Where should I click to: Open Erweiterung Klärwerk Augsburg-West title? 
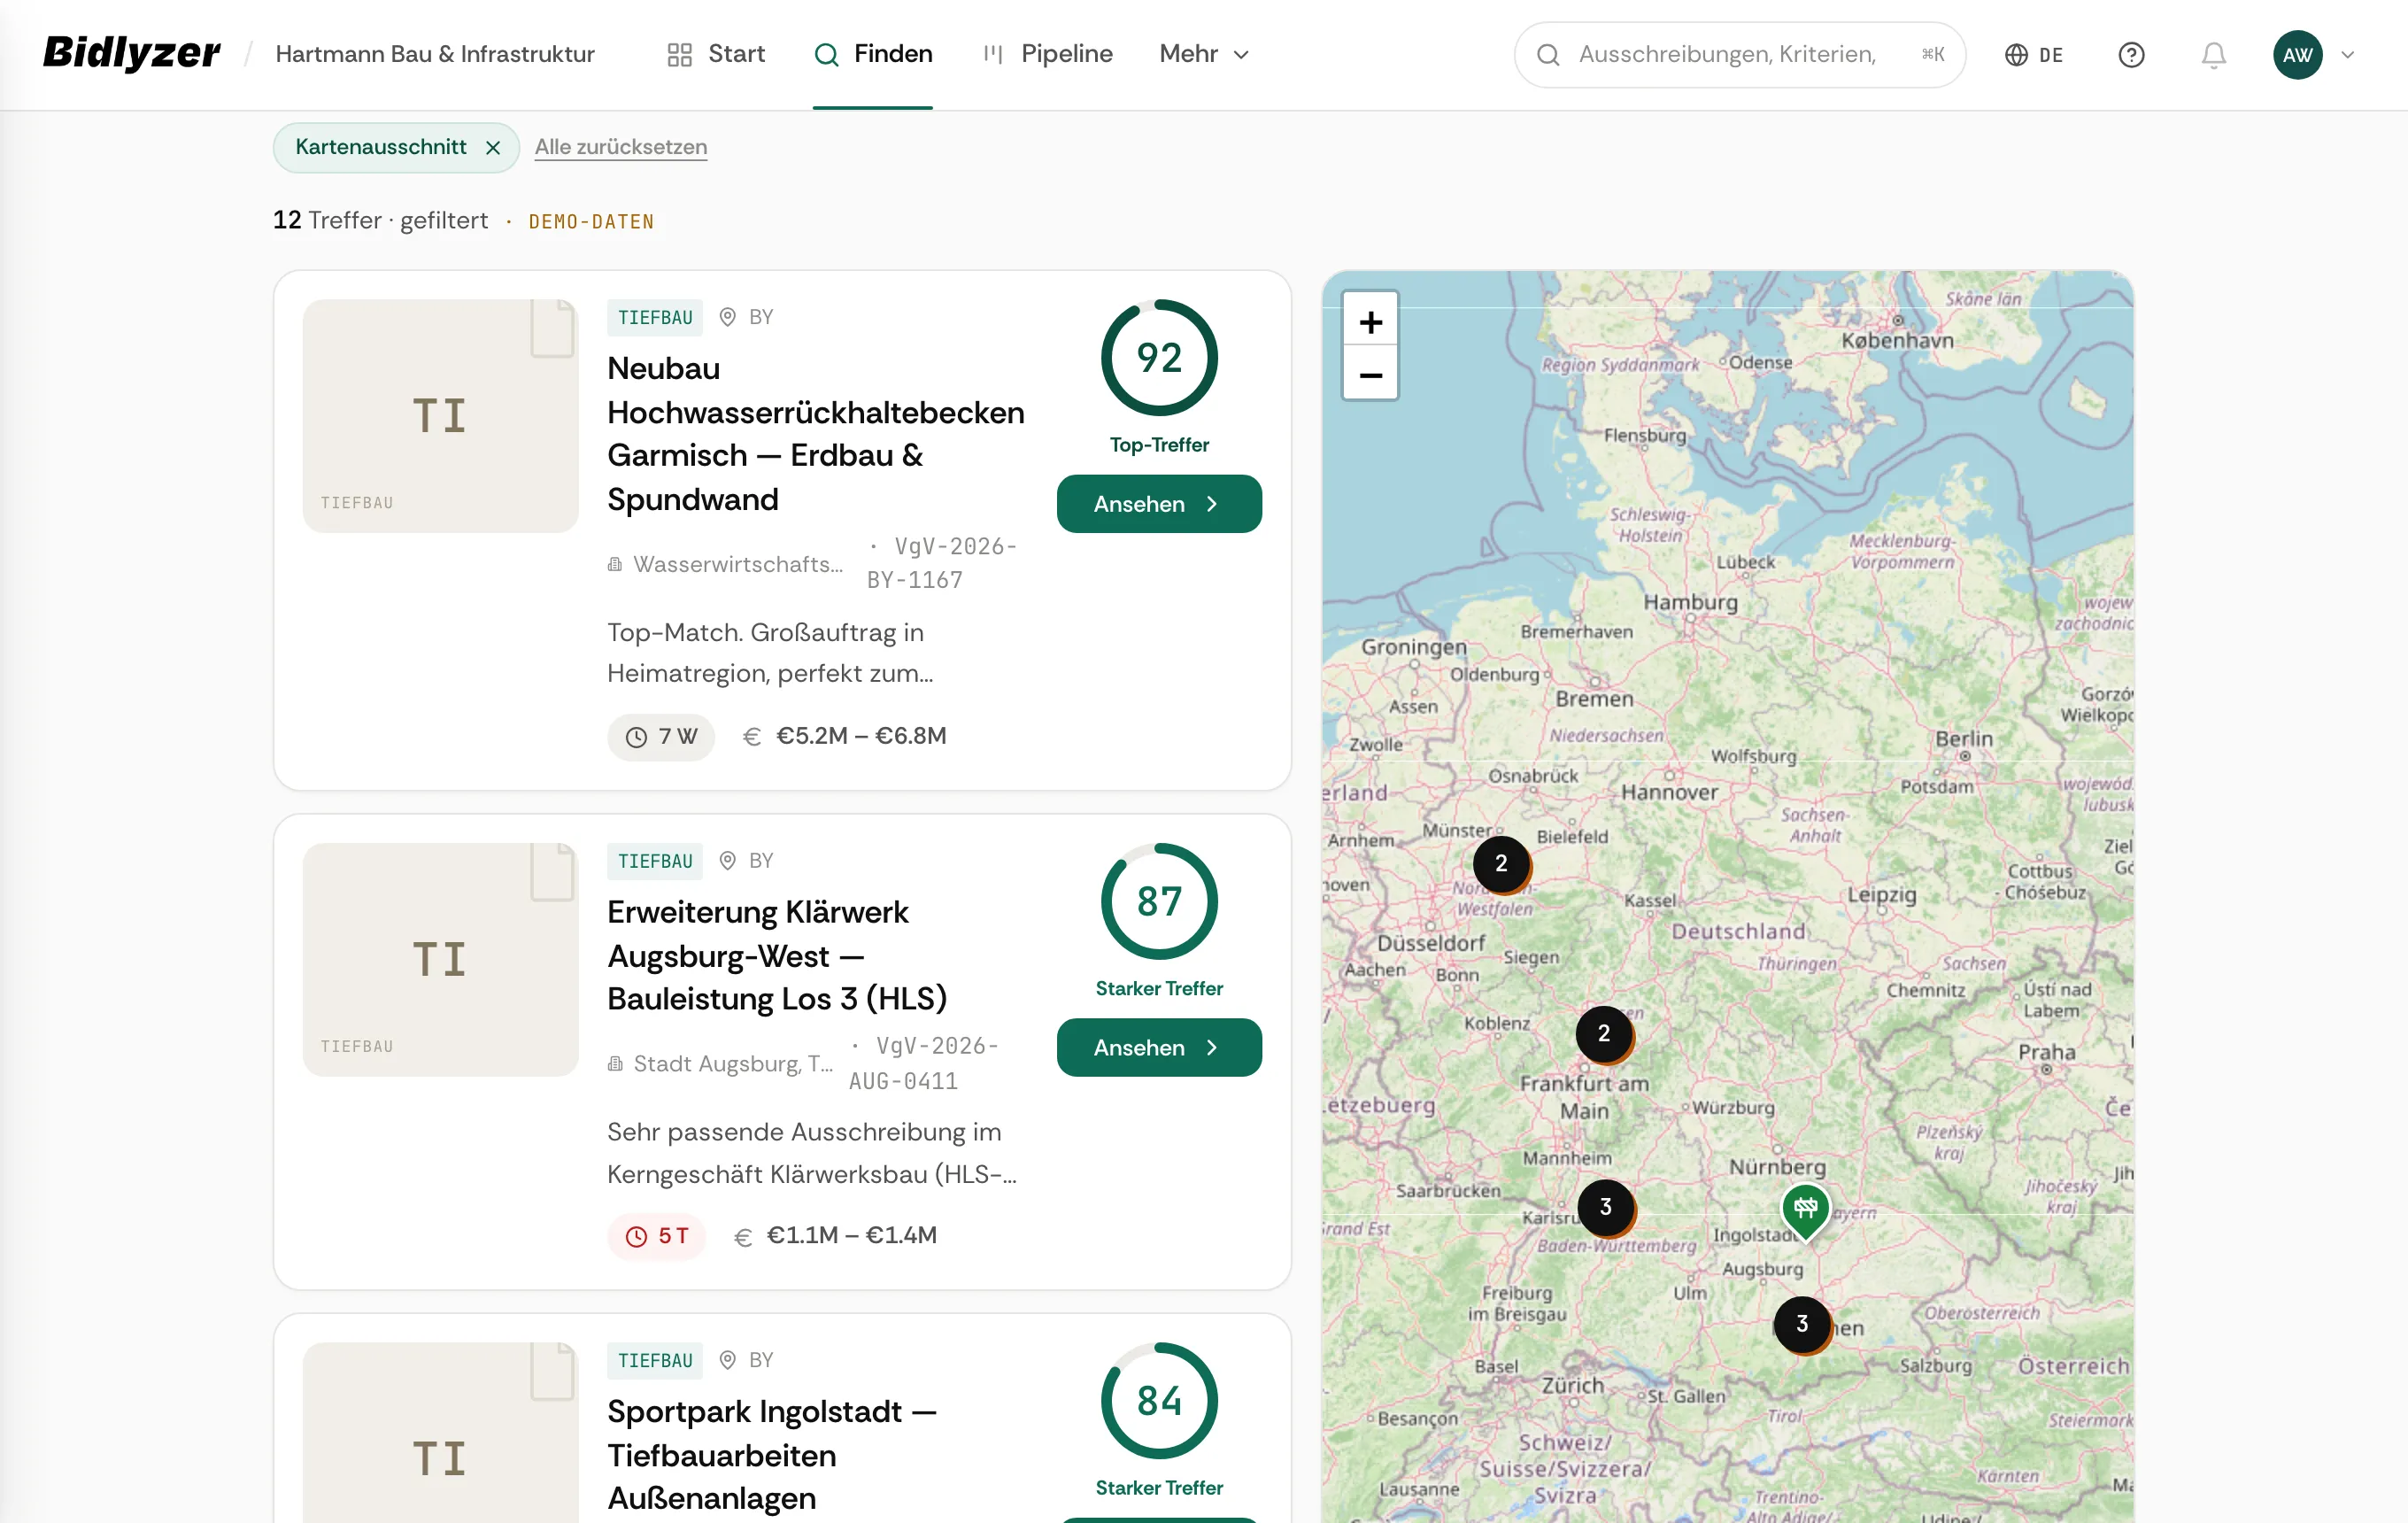click(777, 955)
